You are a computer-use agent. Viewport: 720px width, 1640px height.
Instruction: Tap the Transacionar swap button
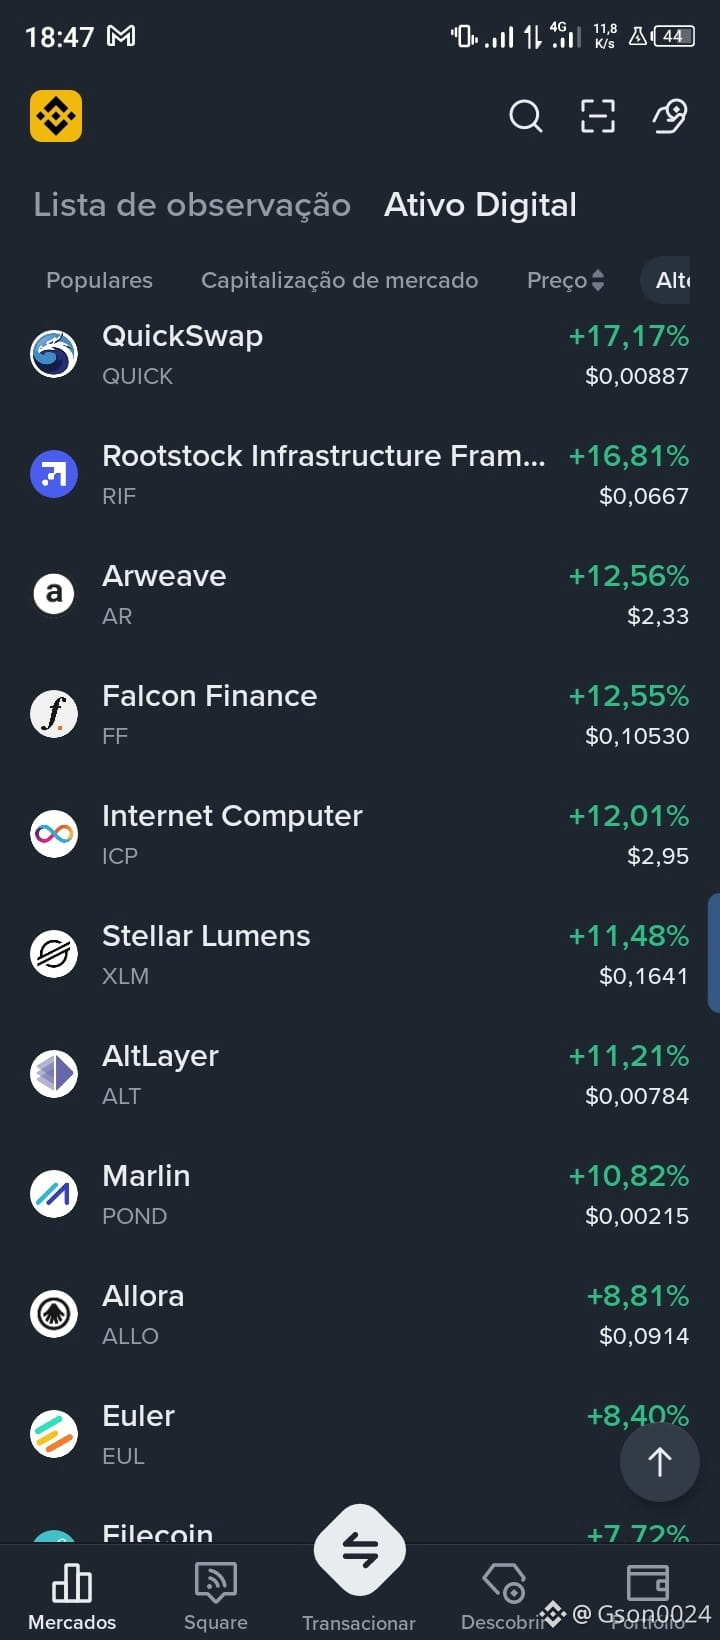tap(360, 1550)
